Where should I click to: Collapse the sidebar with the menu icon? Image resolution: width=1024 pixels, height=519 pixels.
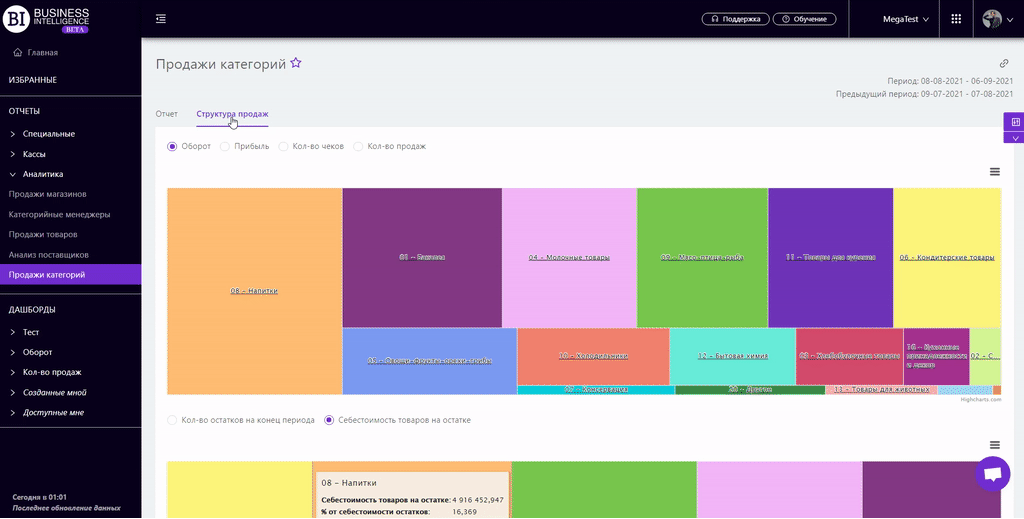161,19
